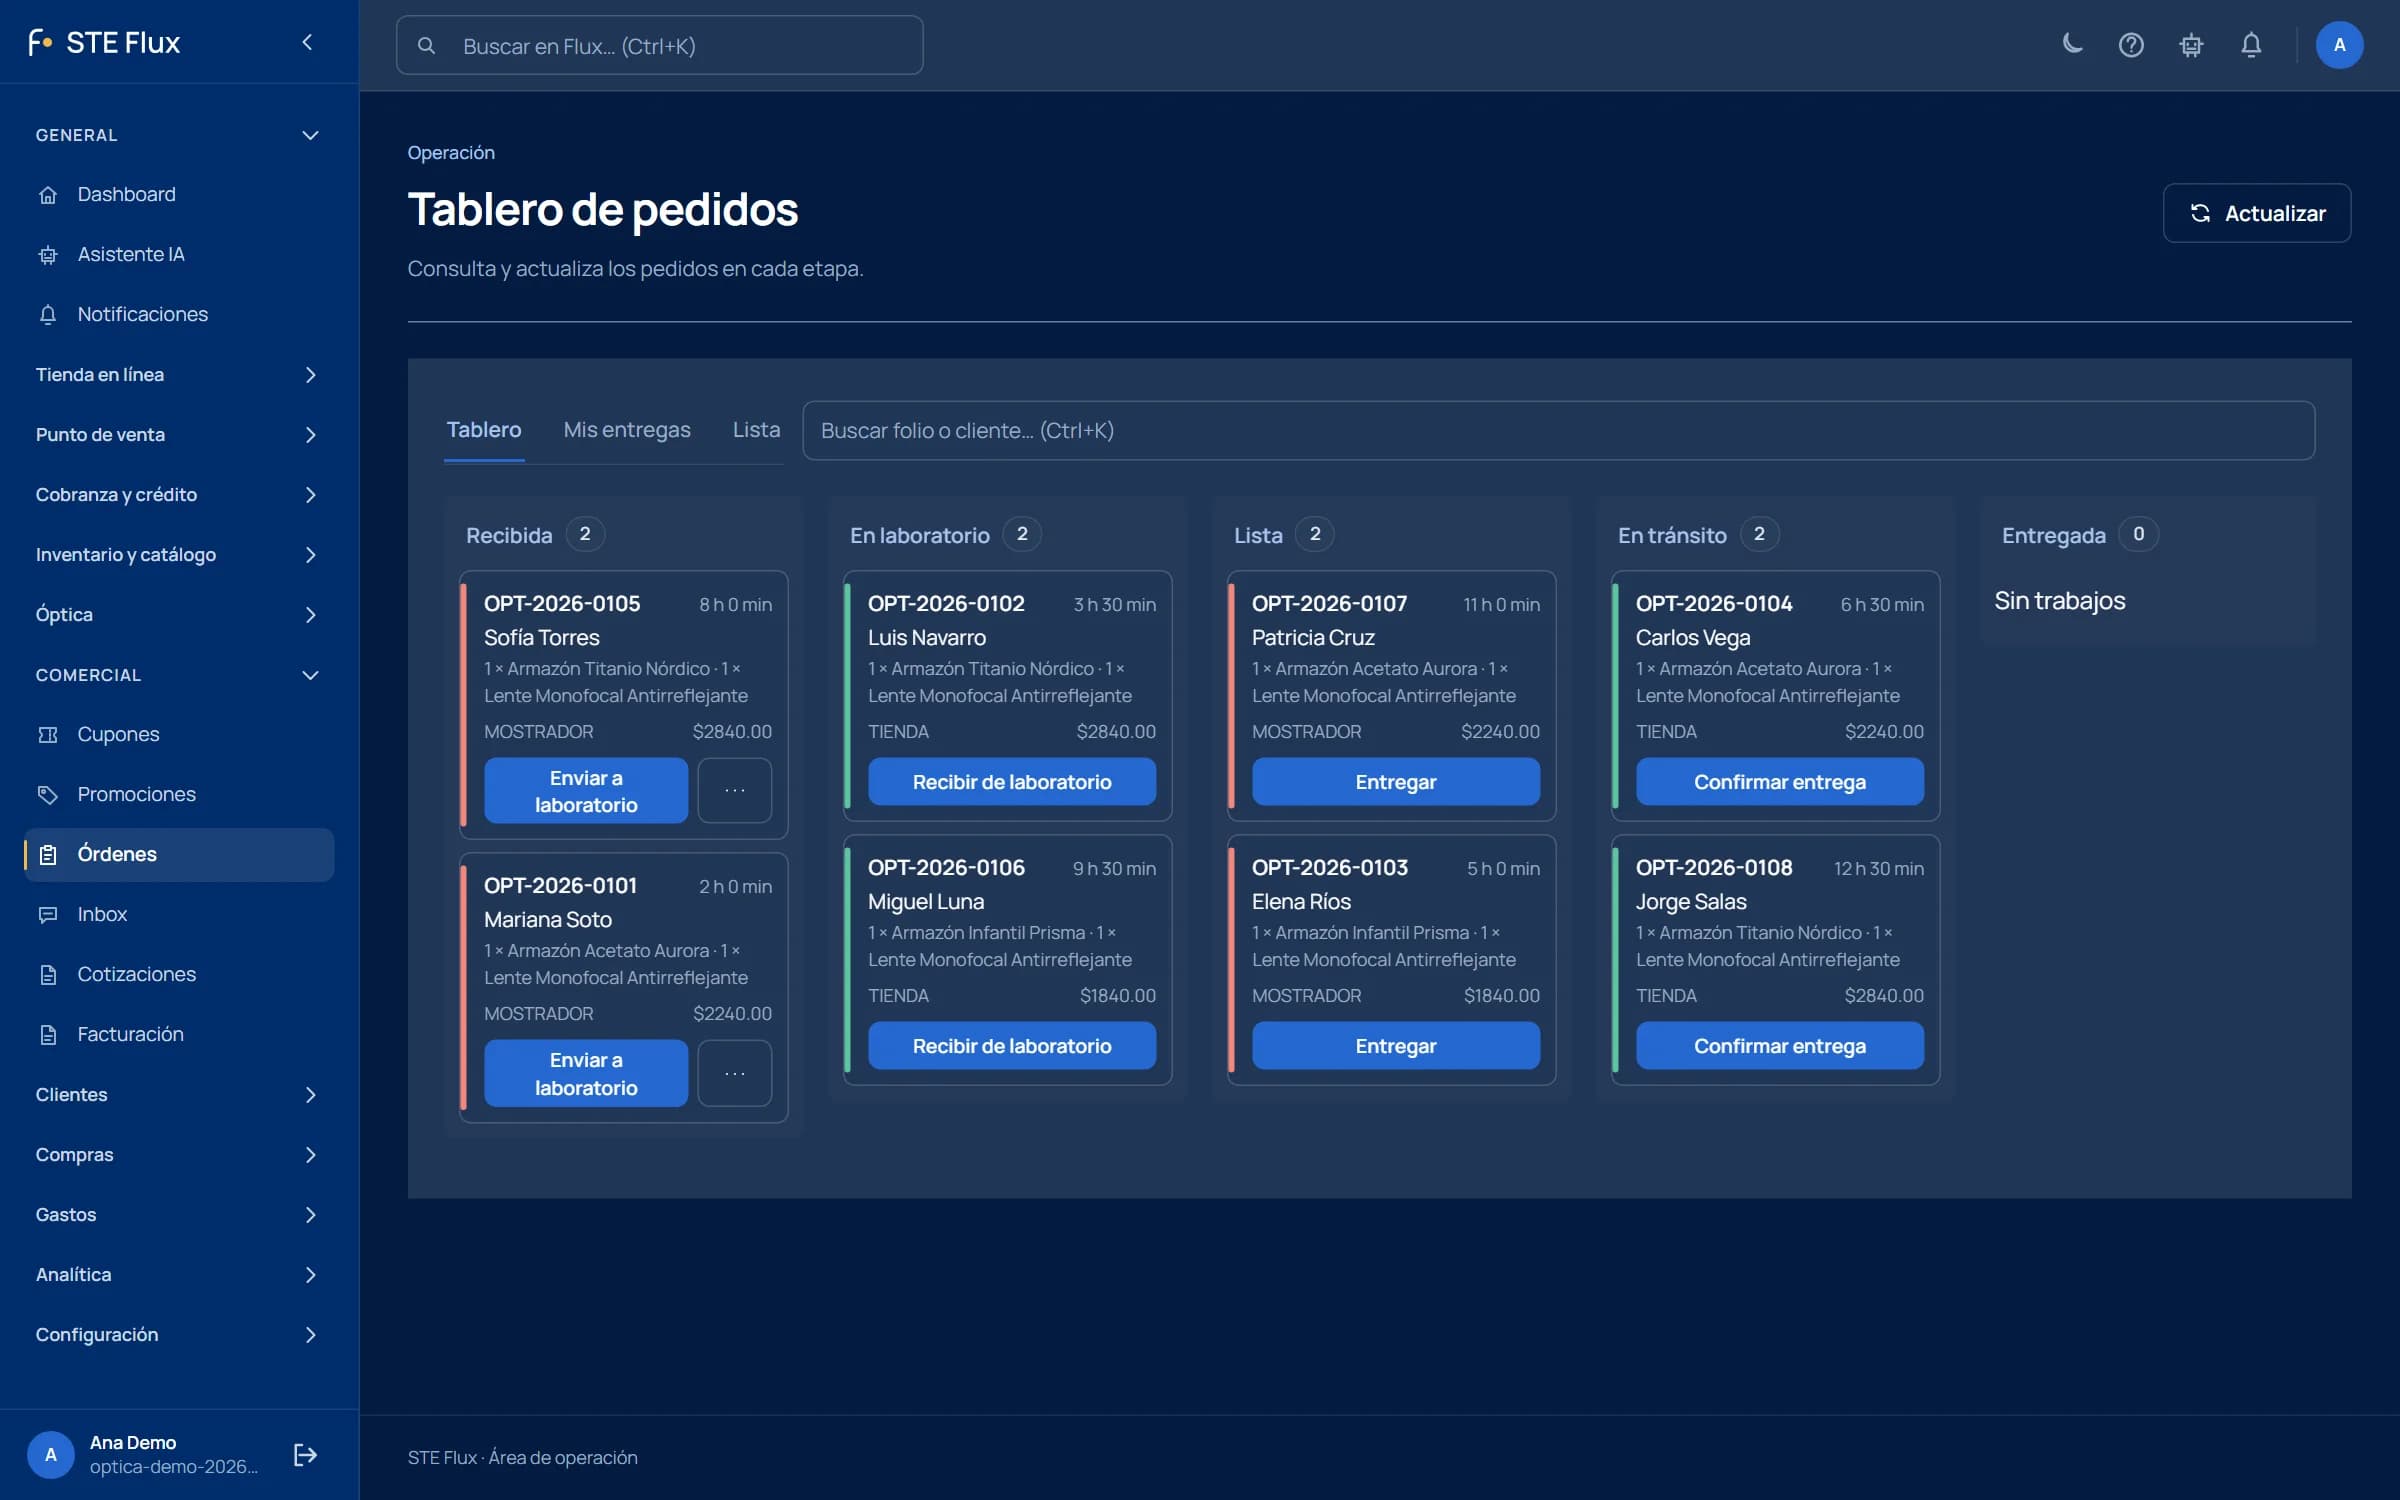Expand Inventario y catálogo menu
Viewport: 2400px width, 1500px height.
coord(180,554)
